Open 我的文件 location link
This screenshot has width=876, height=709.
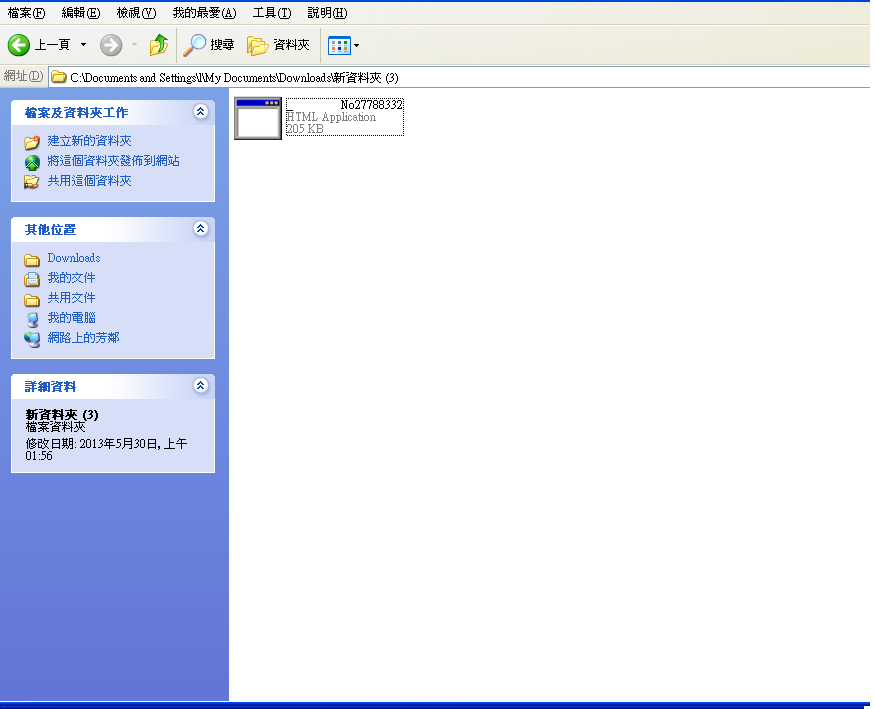(x=71, y=278)
